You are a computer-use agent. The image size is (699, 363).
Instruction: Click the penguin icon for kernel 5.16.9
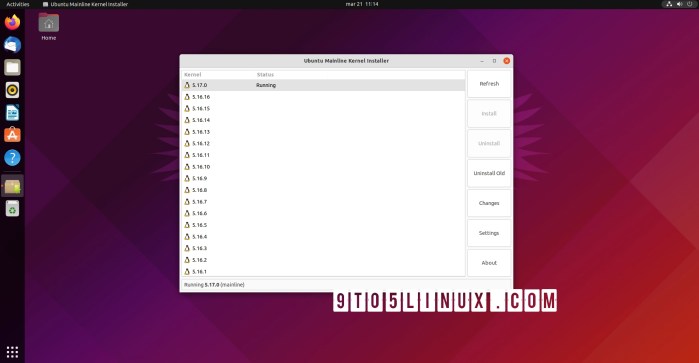[187, 178]
